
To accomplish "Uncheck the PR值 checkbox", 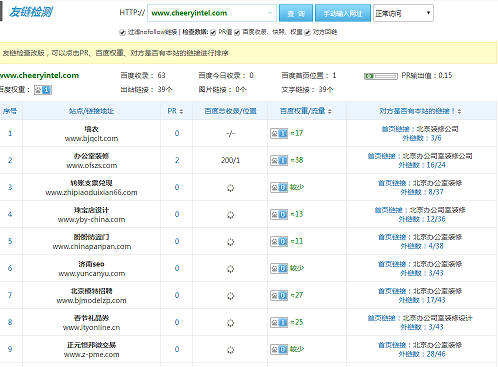I will click(x=213, y=32).
